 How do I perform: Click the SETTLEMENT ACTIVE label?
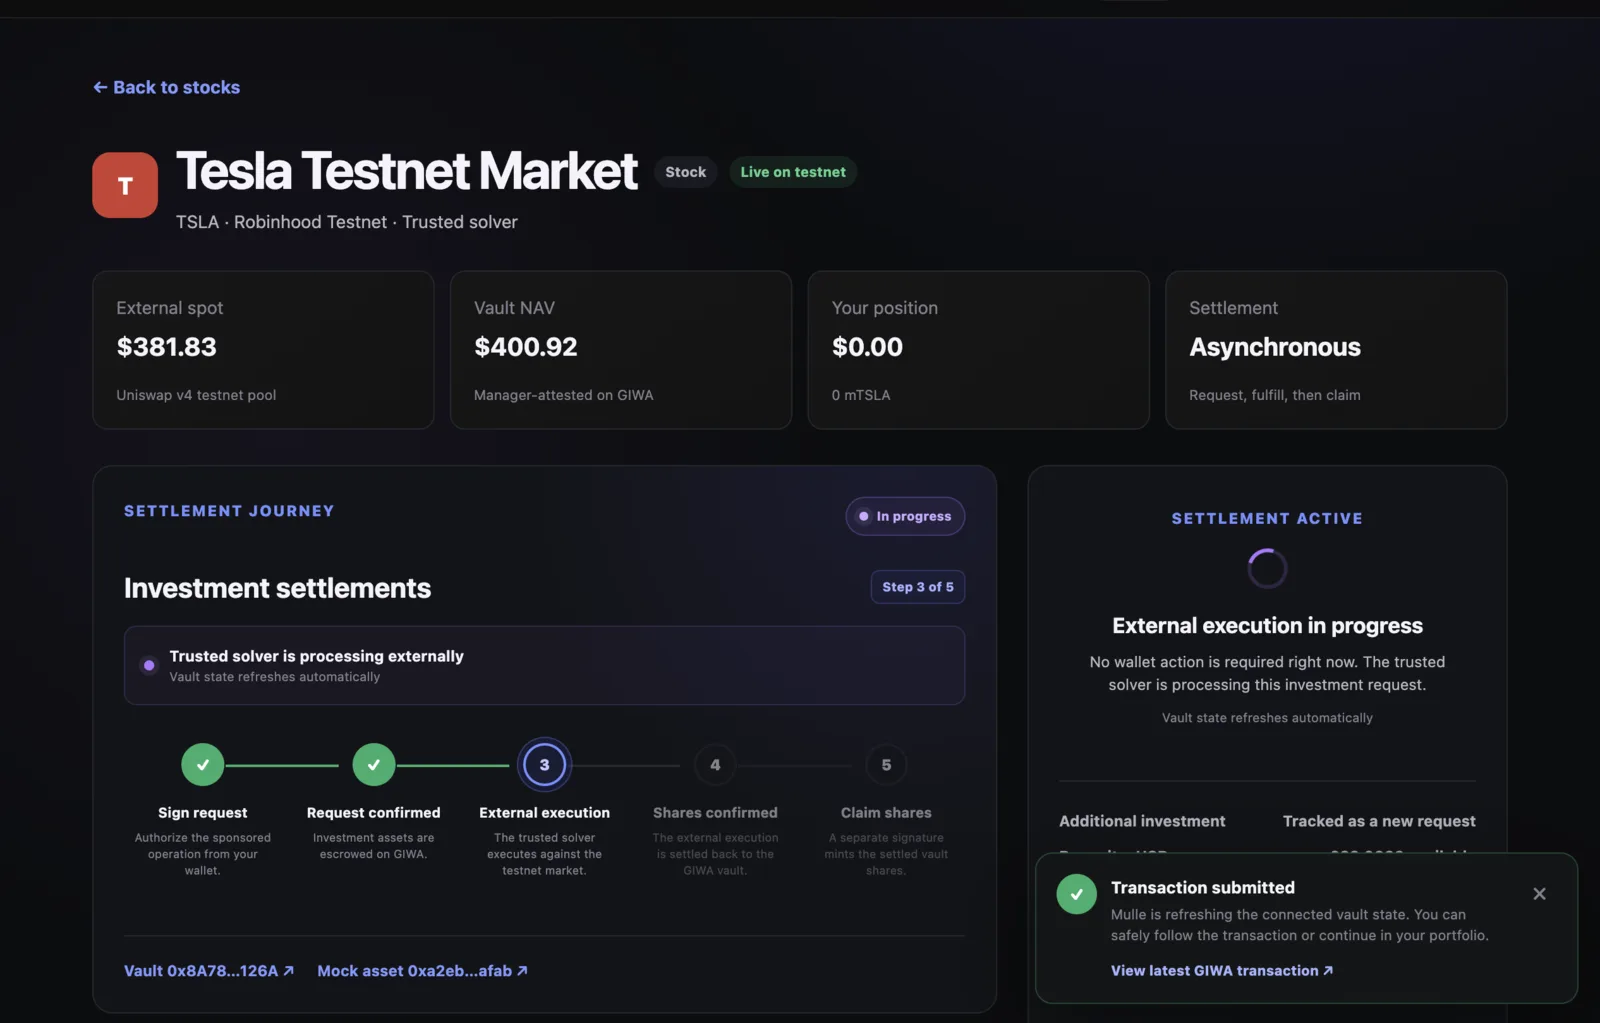click(1267, 519)
